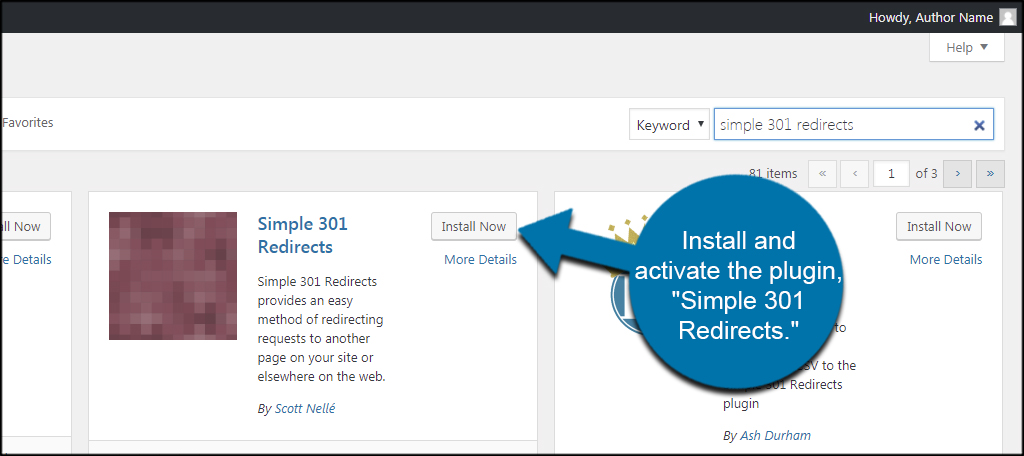Open More Details for Ash Durham's plugin
This screenshot has height=456, width=1024.
pos(946,259)
